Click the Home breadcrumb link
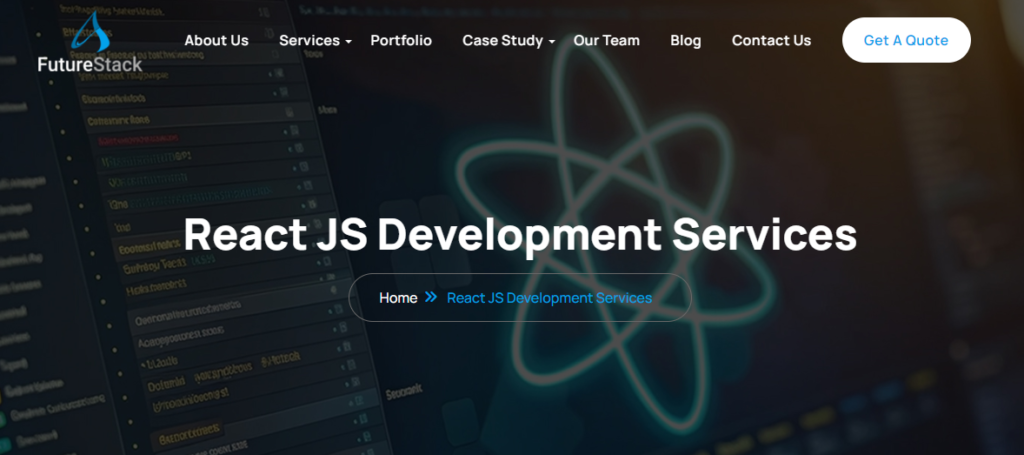 coord(398,298)
